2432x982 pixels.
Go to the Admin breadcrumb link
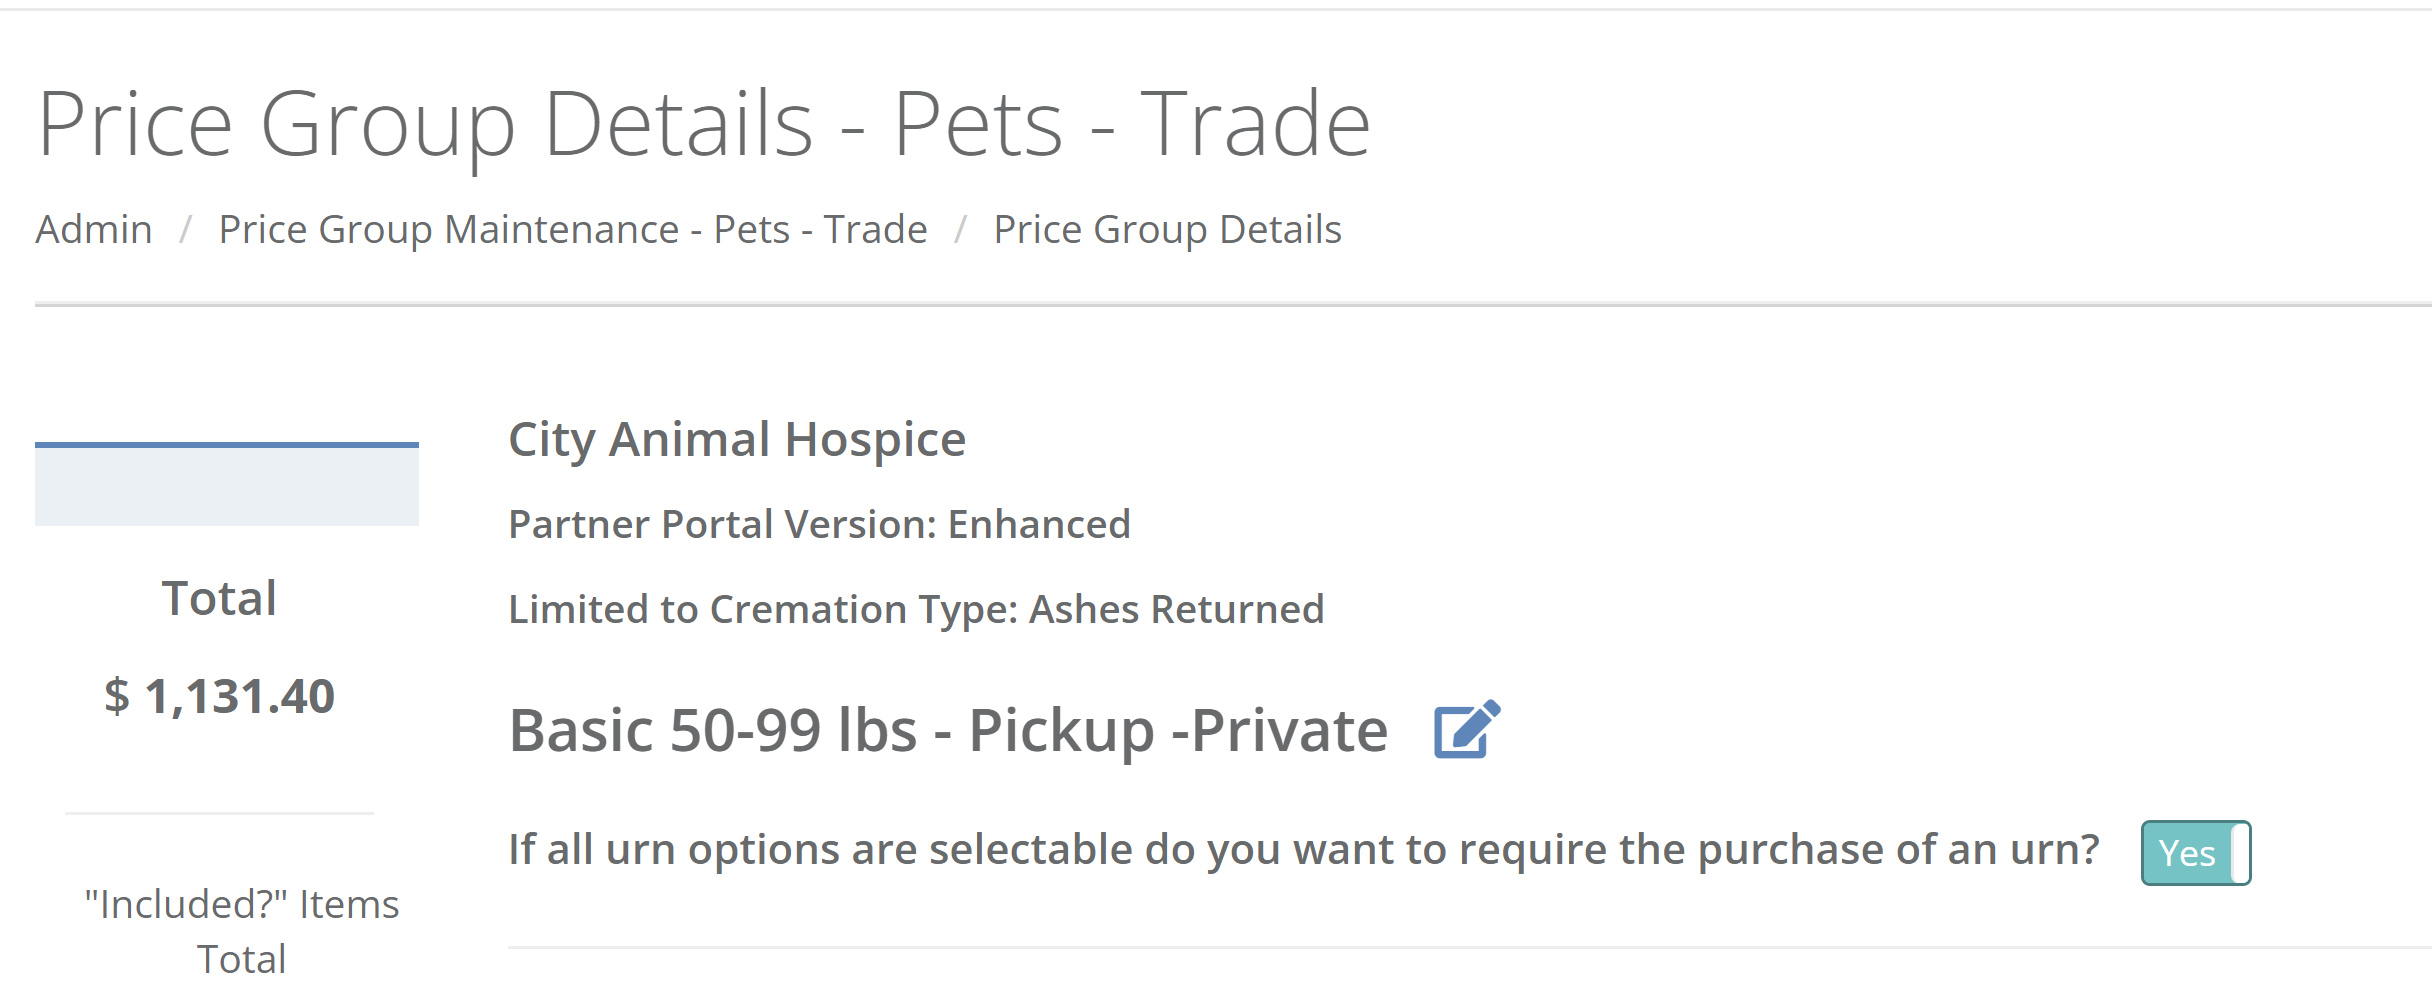point(94,230)
